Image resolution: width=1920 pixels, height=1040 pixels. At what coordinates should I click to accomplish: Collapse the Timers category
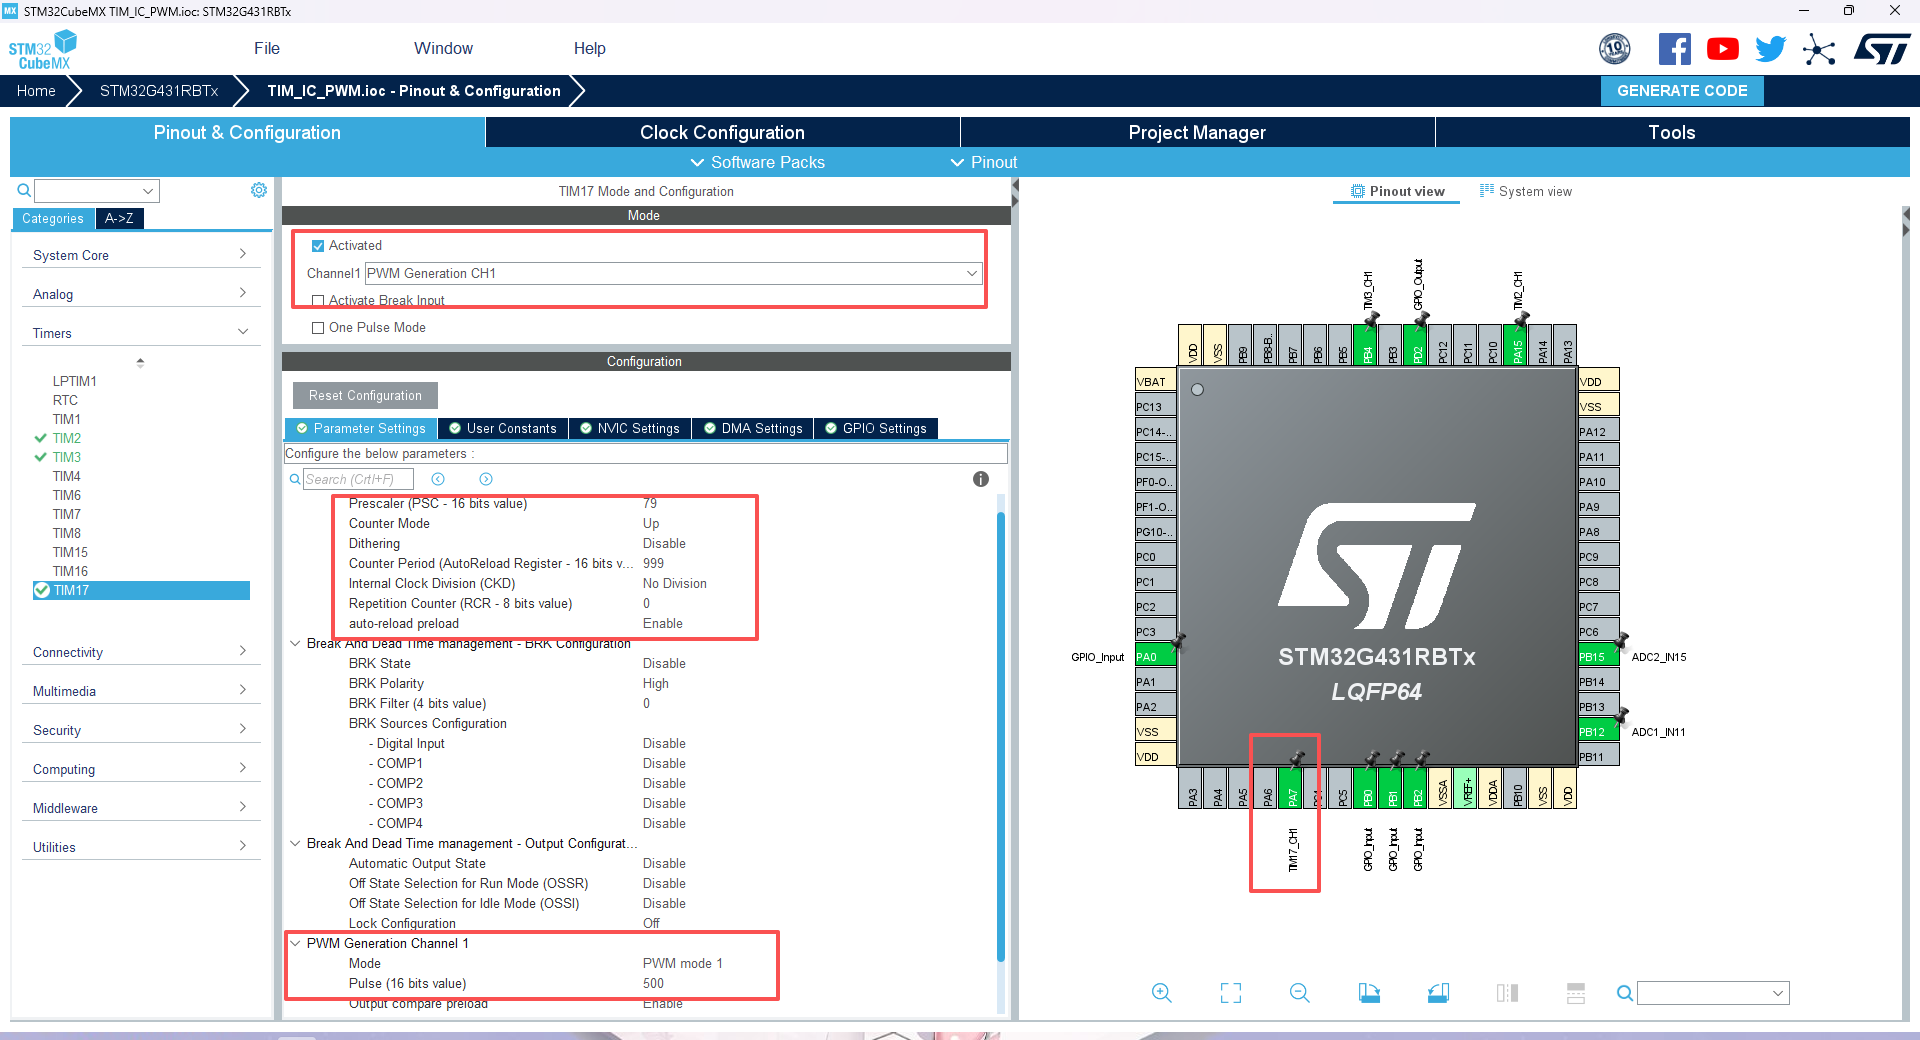140,333
